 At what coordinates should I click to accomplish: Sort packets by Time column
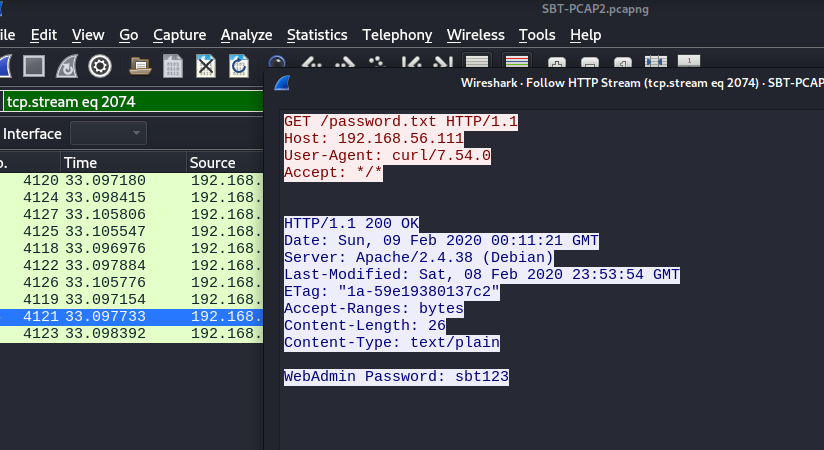point(123,163)
